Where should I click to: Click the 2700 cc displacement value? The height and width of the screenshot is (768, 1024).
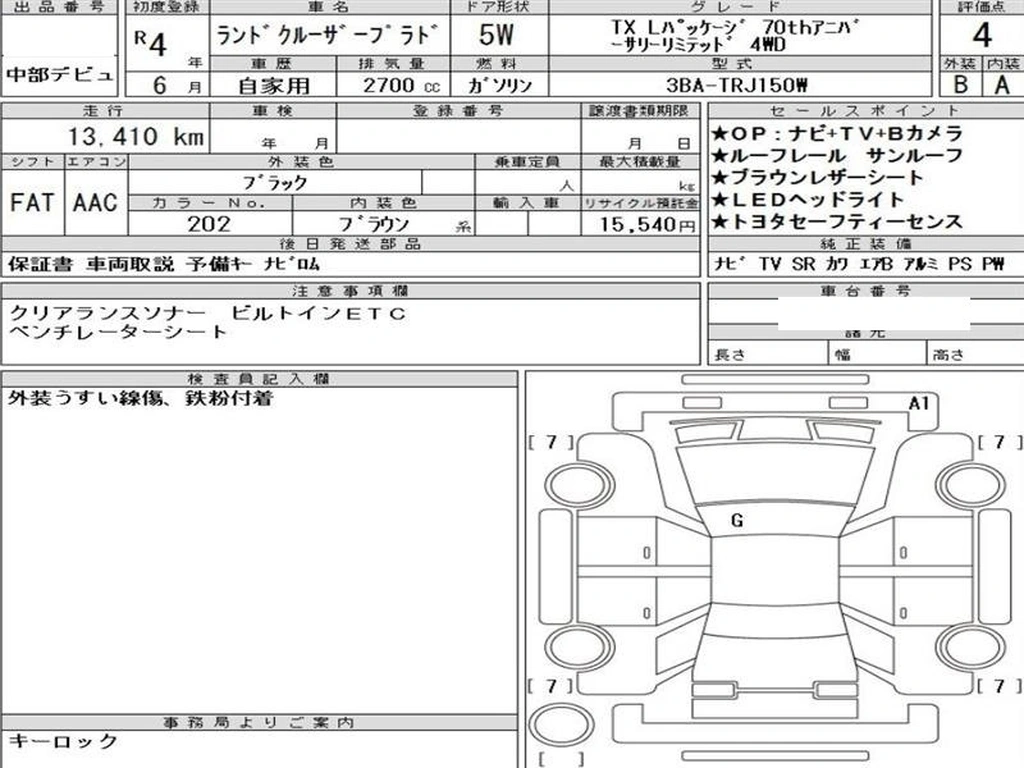402,86
